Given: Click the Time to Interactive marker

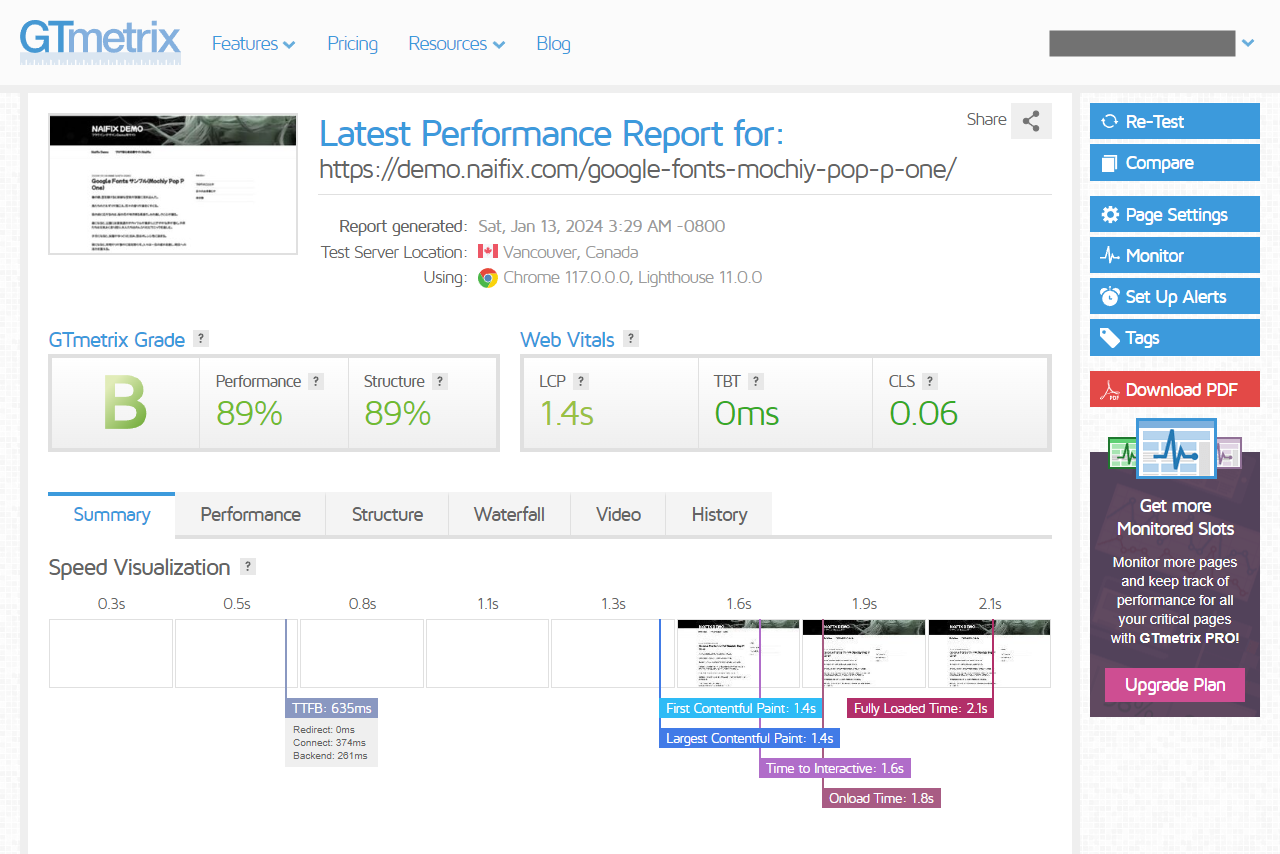Looking at the screenshot, I should (x=835, y=768).
